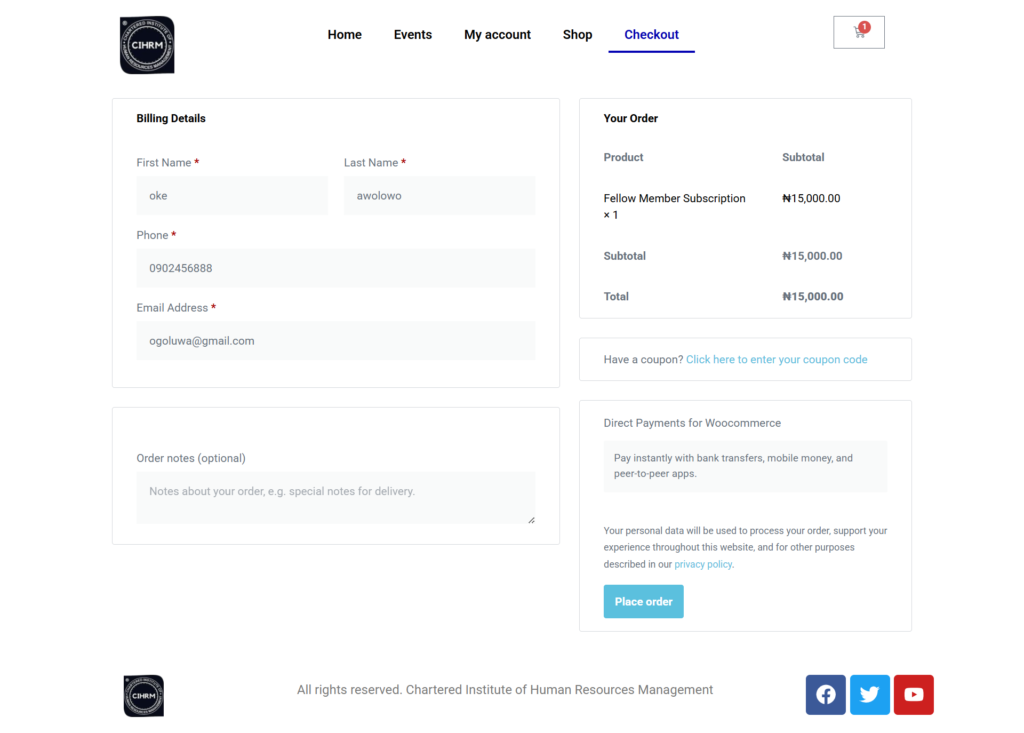1024x733 pixels.
Task: Click the Place order button
Action: (x=643, y=602)
